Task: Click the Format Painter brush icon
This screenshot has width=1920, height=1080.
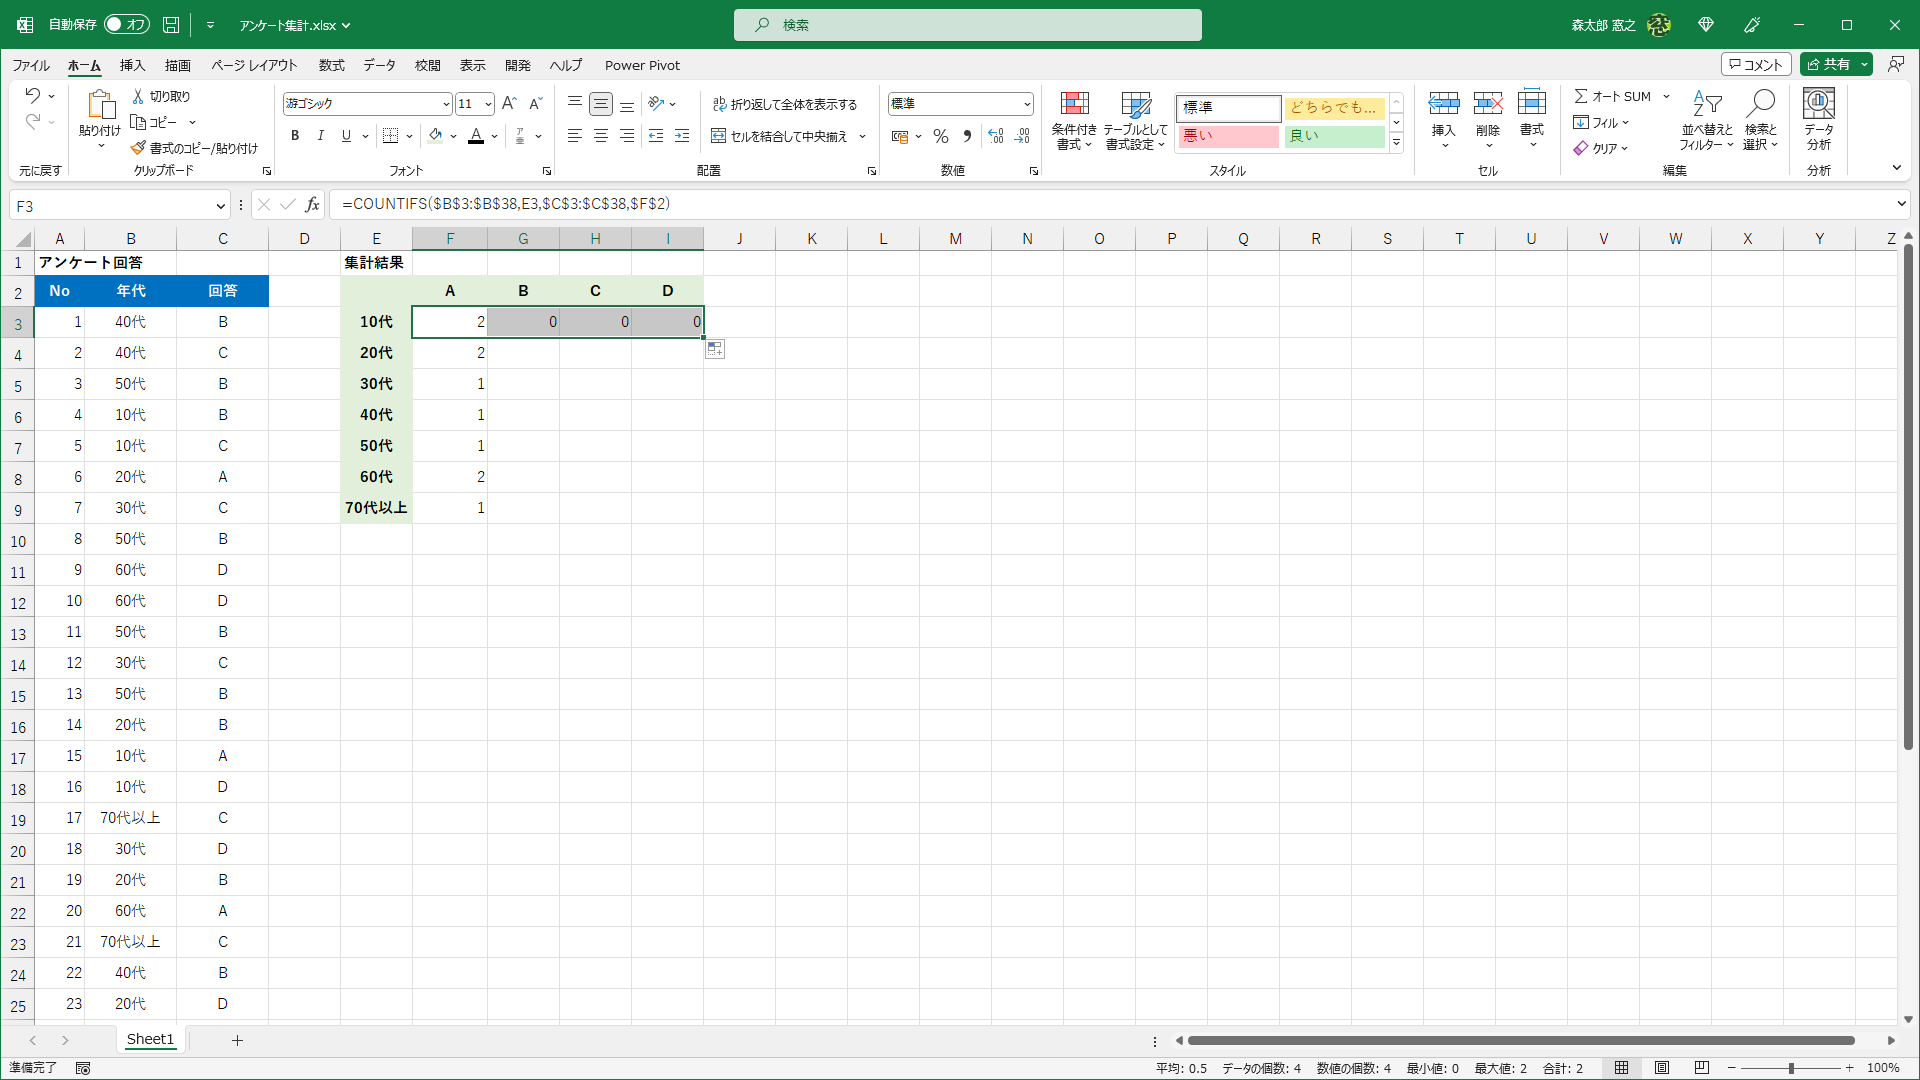Action: click(x=139, y=148)
